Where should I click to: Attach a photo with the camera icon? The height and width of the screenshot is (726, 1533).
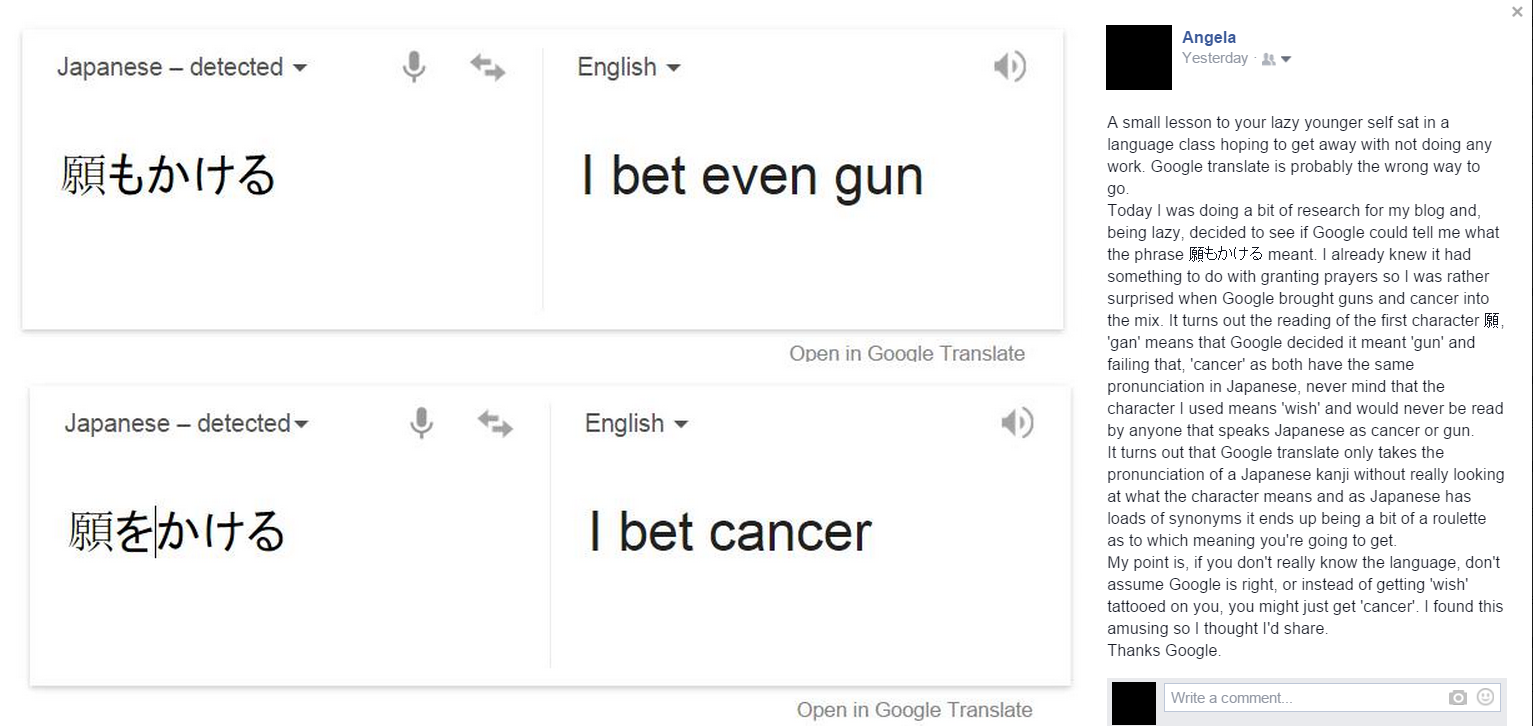pyautogui.click(x=1458, y=697)
